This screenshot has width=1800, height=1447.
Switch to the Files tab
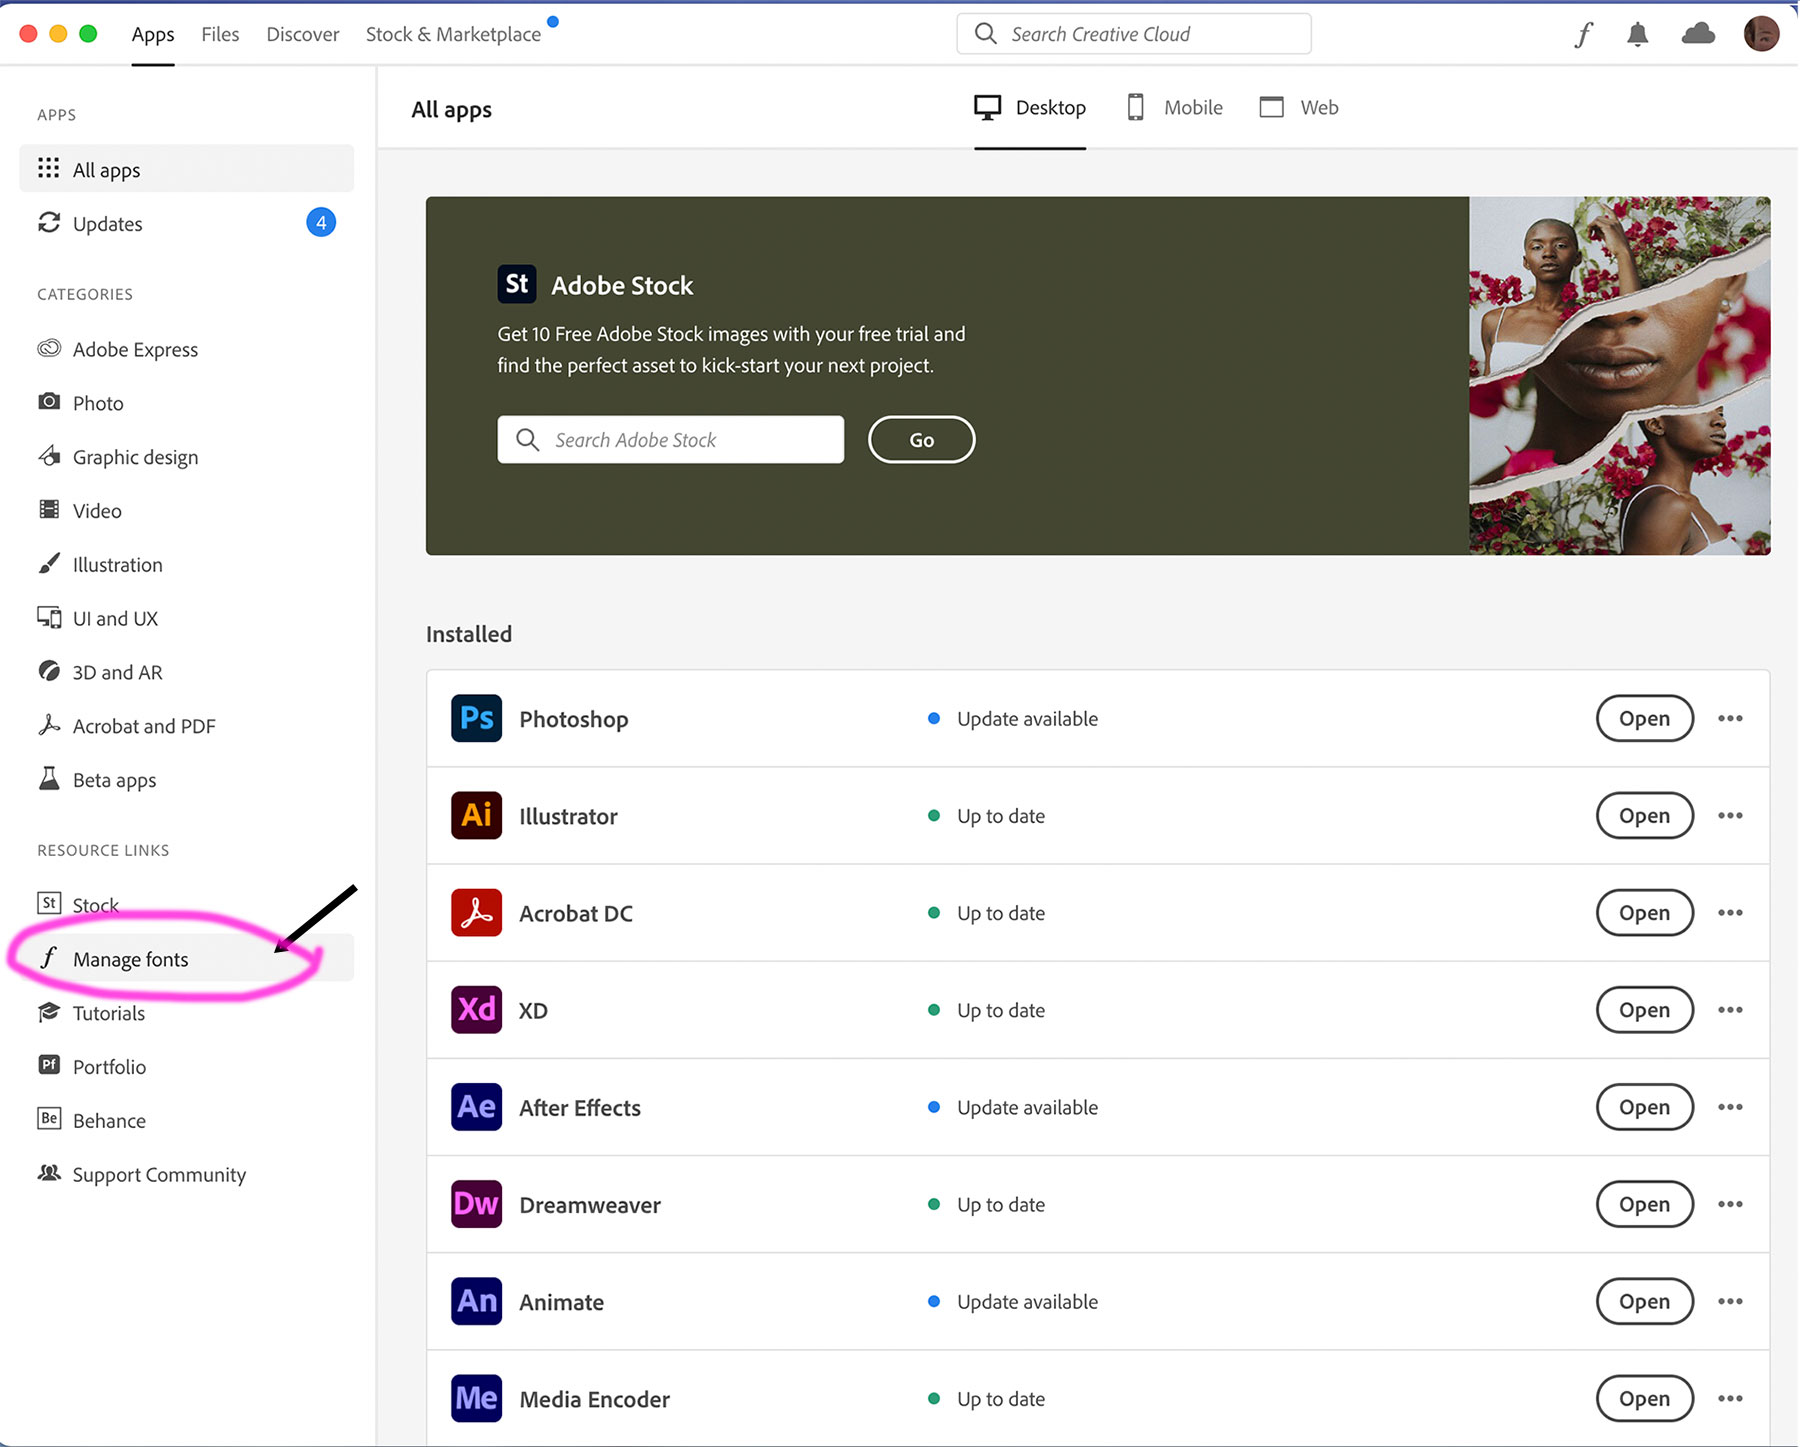(220, 35)
